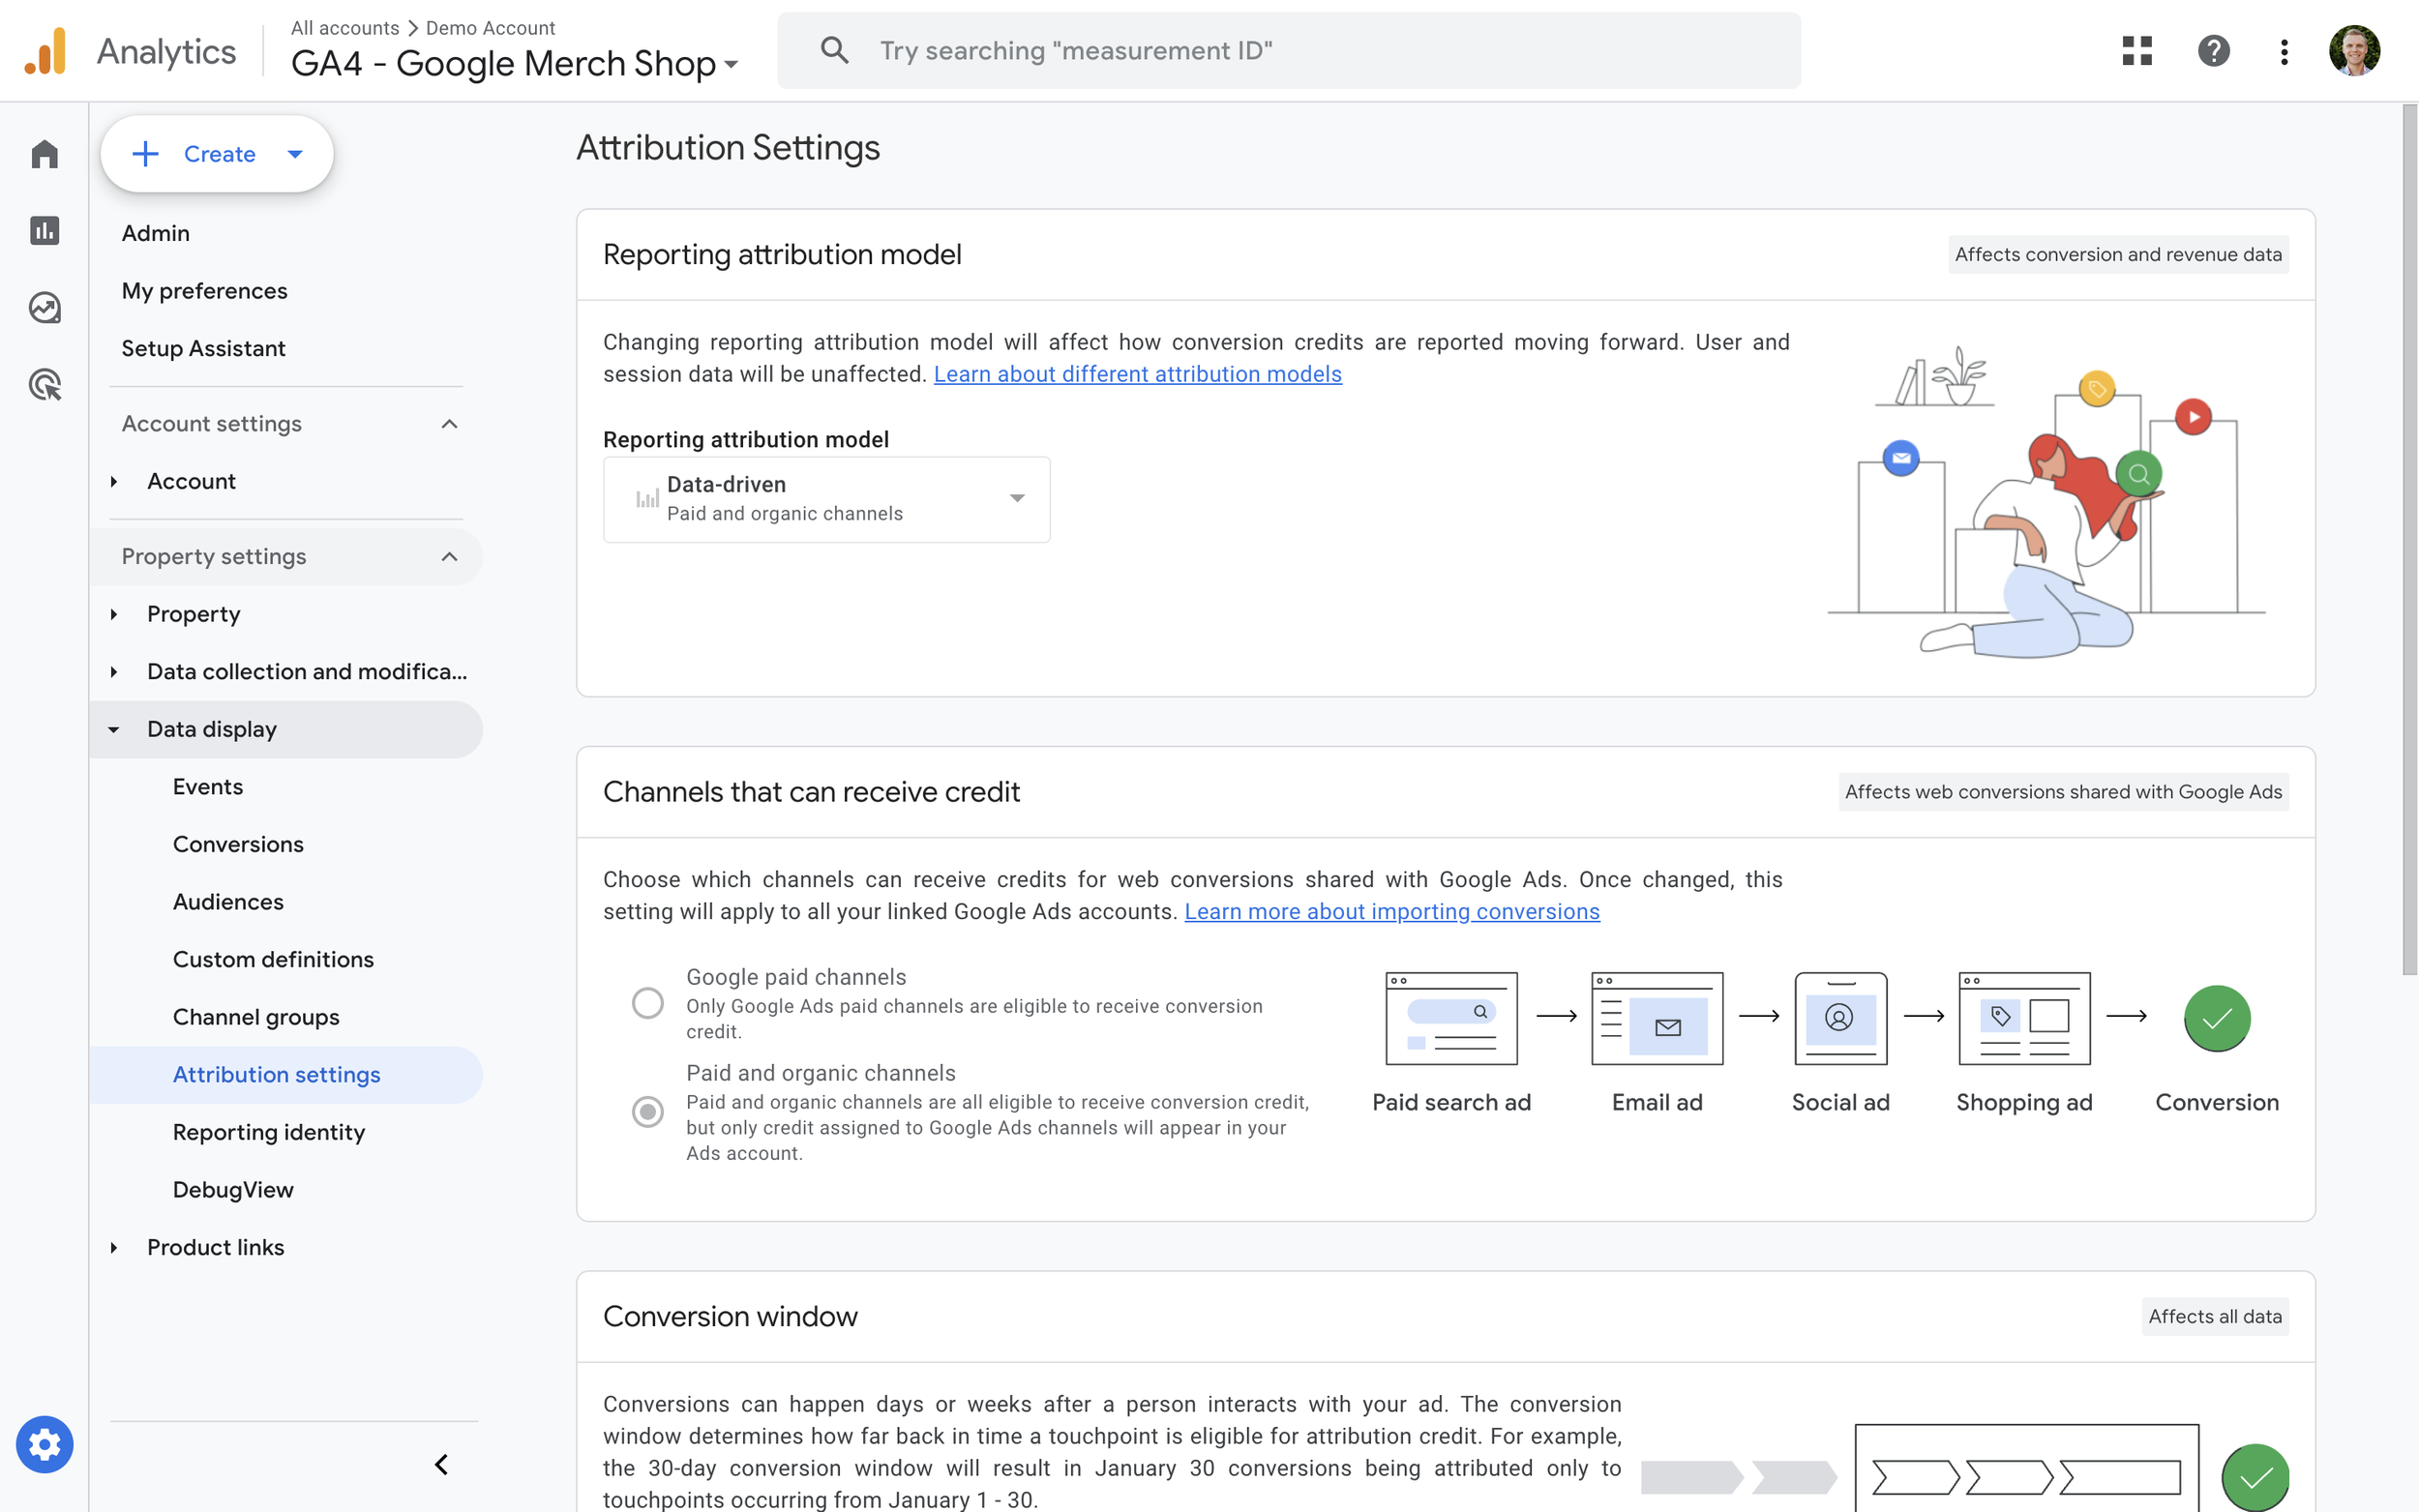Open the Reports icon in the sidebar
The height and width of the screenshot is (1512, 2419).
tap(44, 230)
